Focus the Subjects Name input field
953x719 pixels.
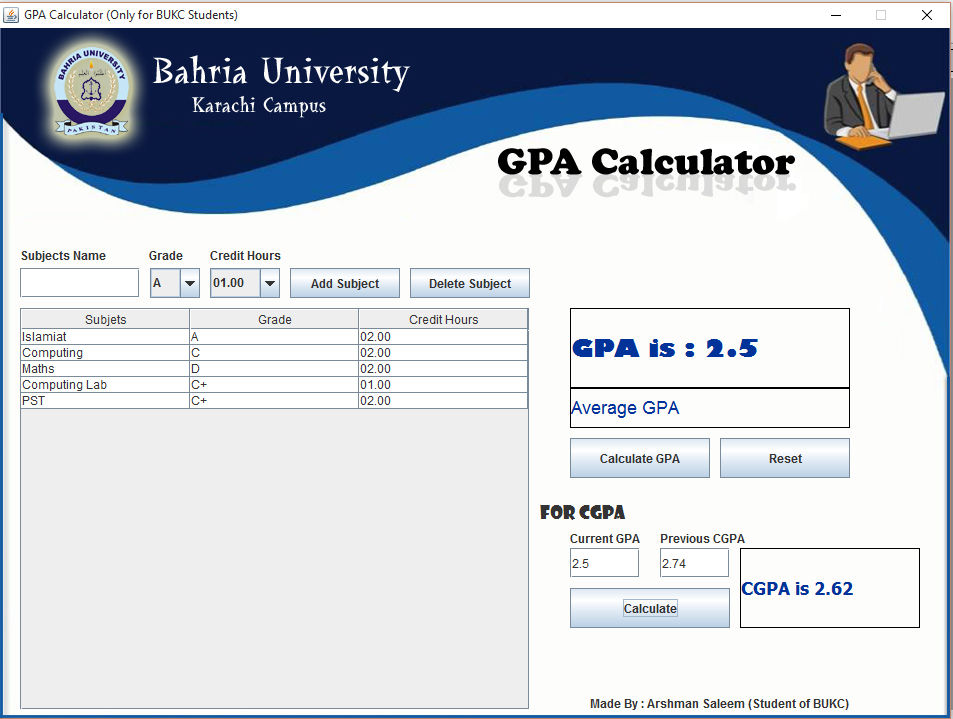click(x=80, y=283)
